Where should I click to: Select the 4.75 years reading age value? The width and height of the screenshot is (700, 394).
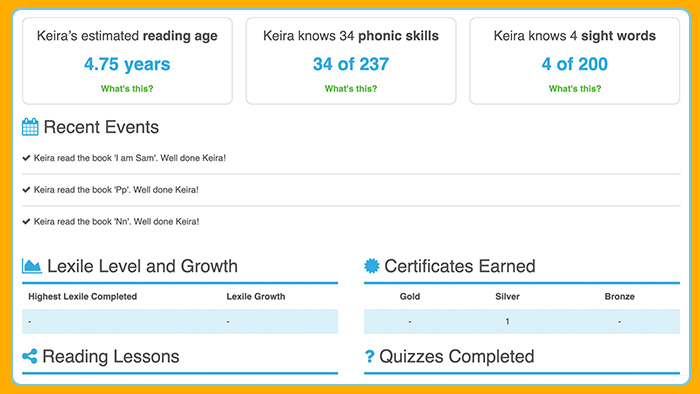coord(127,64)
